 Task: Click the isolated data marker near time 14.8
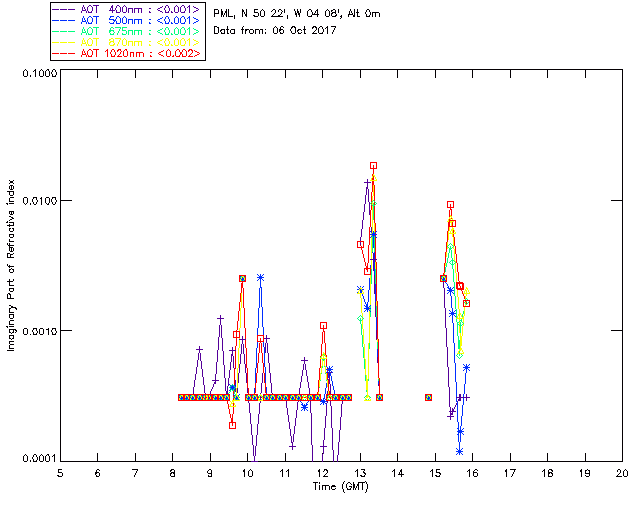click(x=428, y=397)
